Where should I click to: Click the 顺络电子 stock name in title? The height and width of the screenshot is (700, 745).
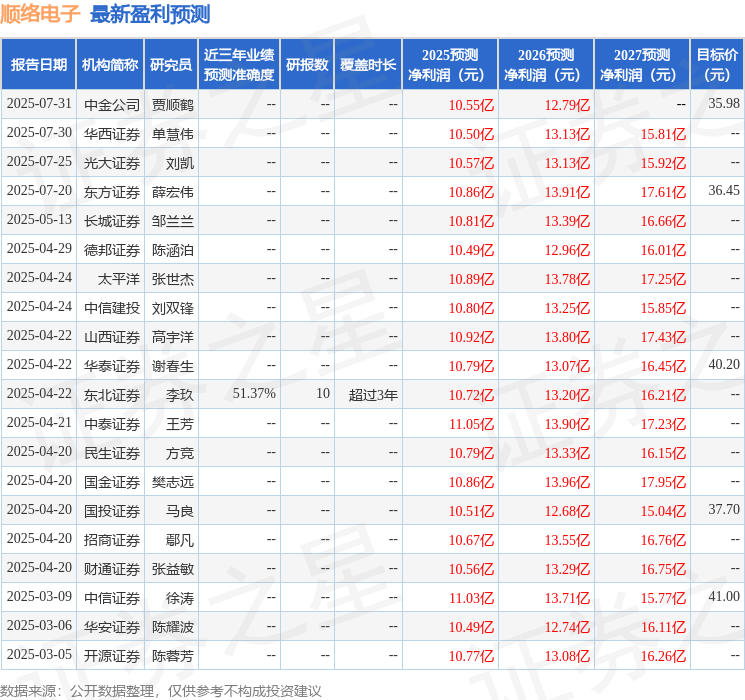tap(42, 14)
